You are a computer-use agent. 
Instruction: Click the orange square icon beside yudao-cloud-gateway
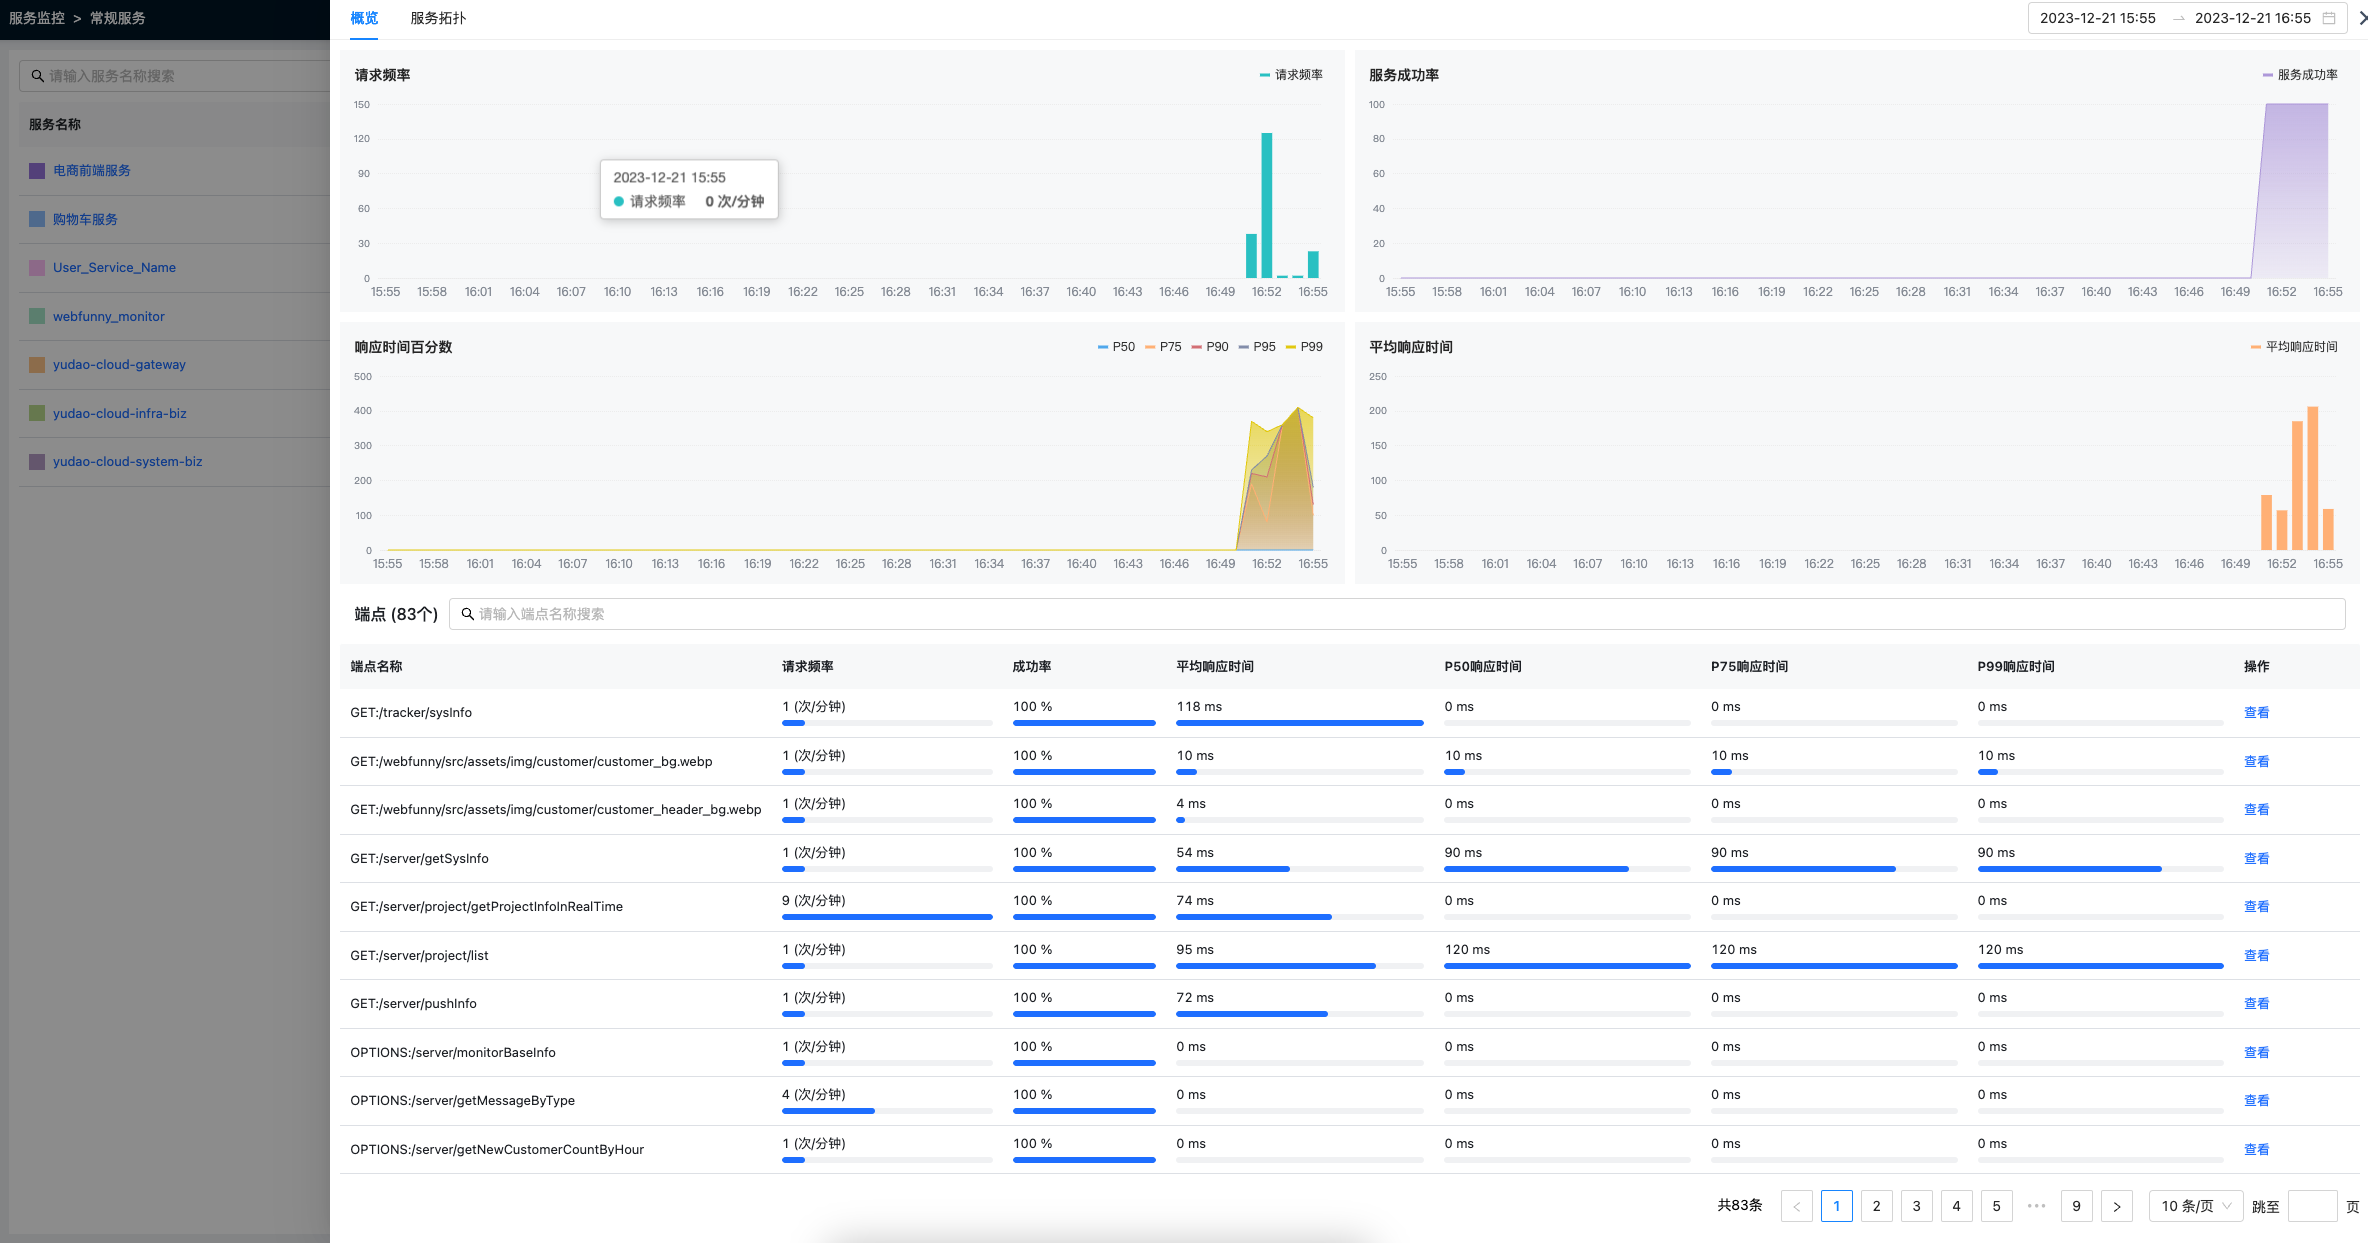[37, 365]
